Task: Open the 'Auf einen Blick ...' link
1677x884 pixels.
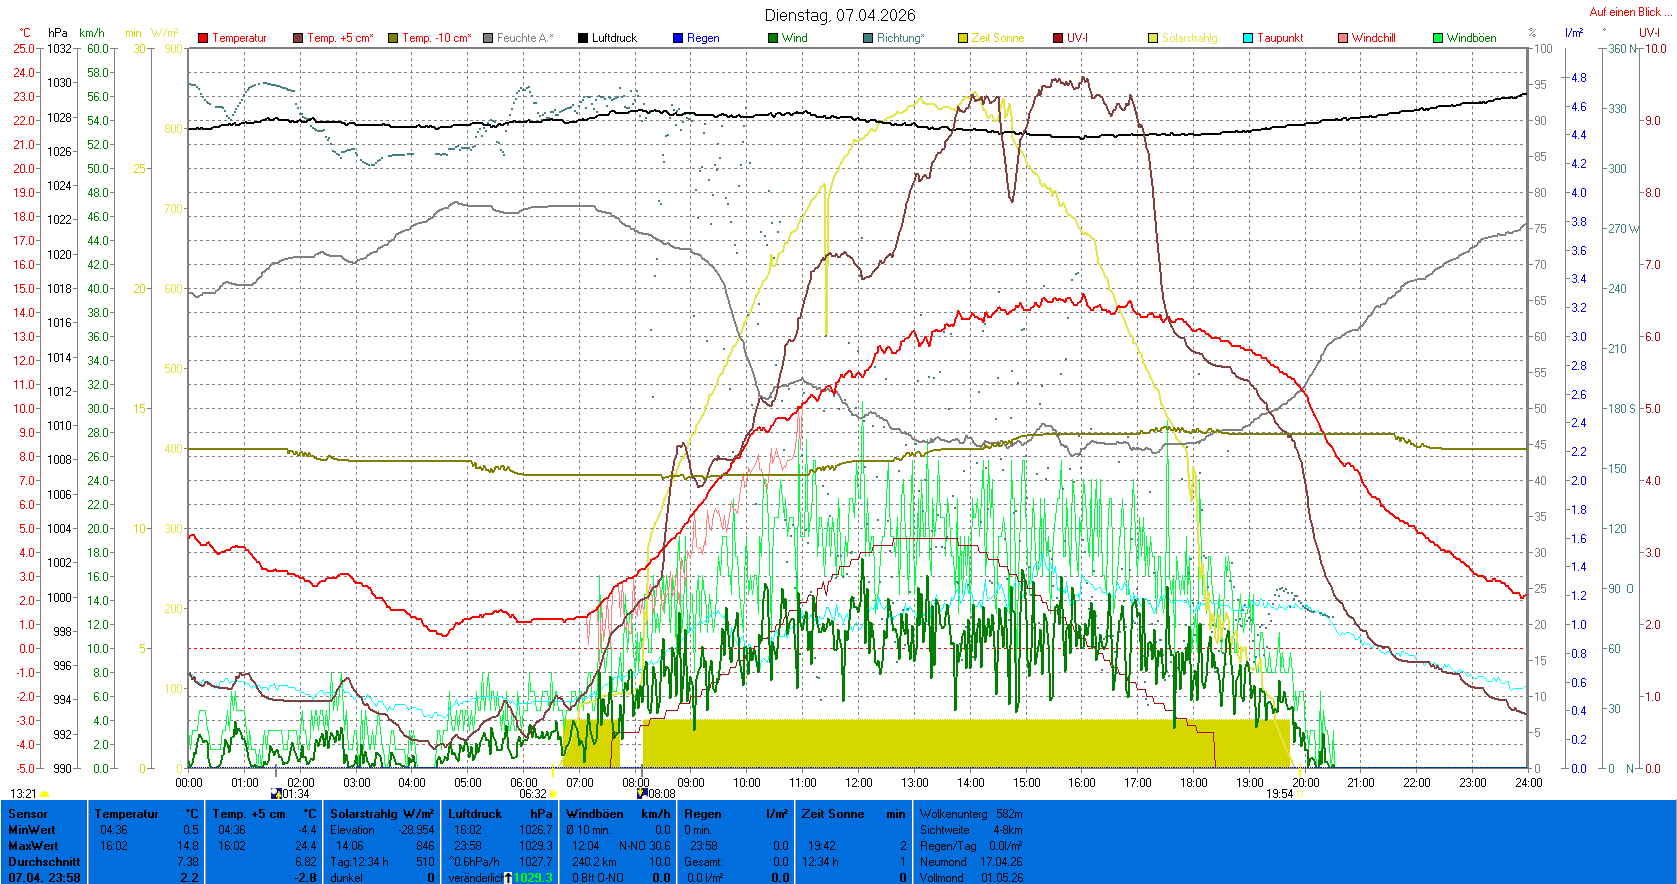Action: pos(1629,12)
